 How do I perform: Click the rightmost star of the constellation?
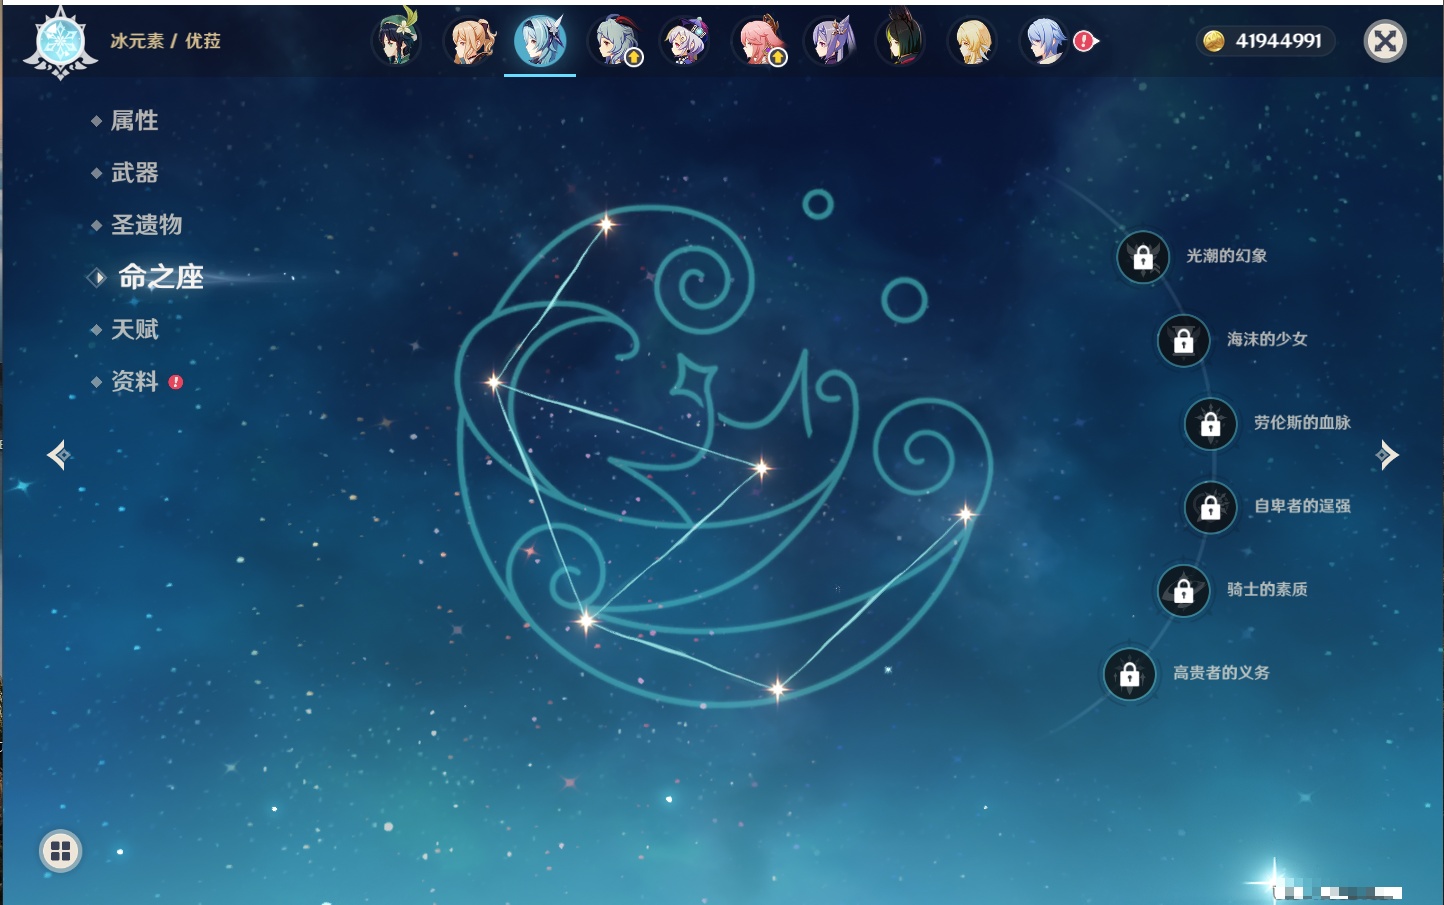tap(966, 514)
